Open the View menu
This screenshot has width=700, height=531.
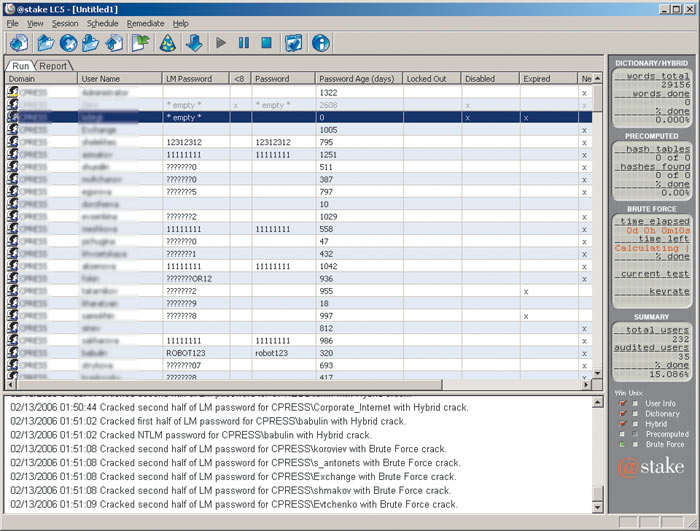click(35, 24)
